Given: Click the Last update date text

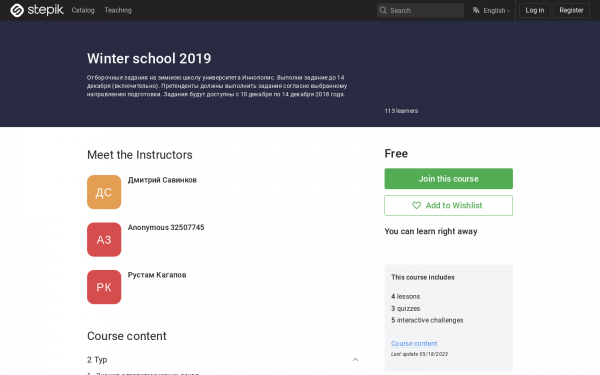Looking at the screenshot, I should (x=419, y=354).
